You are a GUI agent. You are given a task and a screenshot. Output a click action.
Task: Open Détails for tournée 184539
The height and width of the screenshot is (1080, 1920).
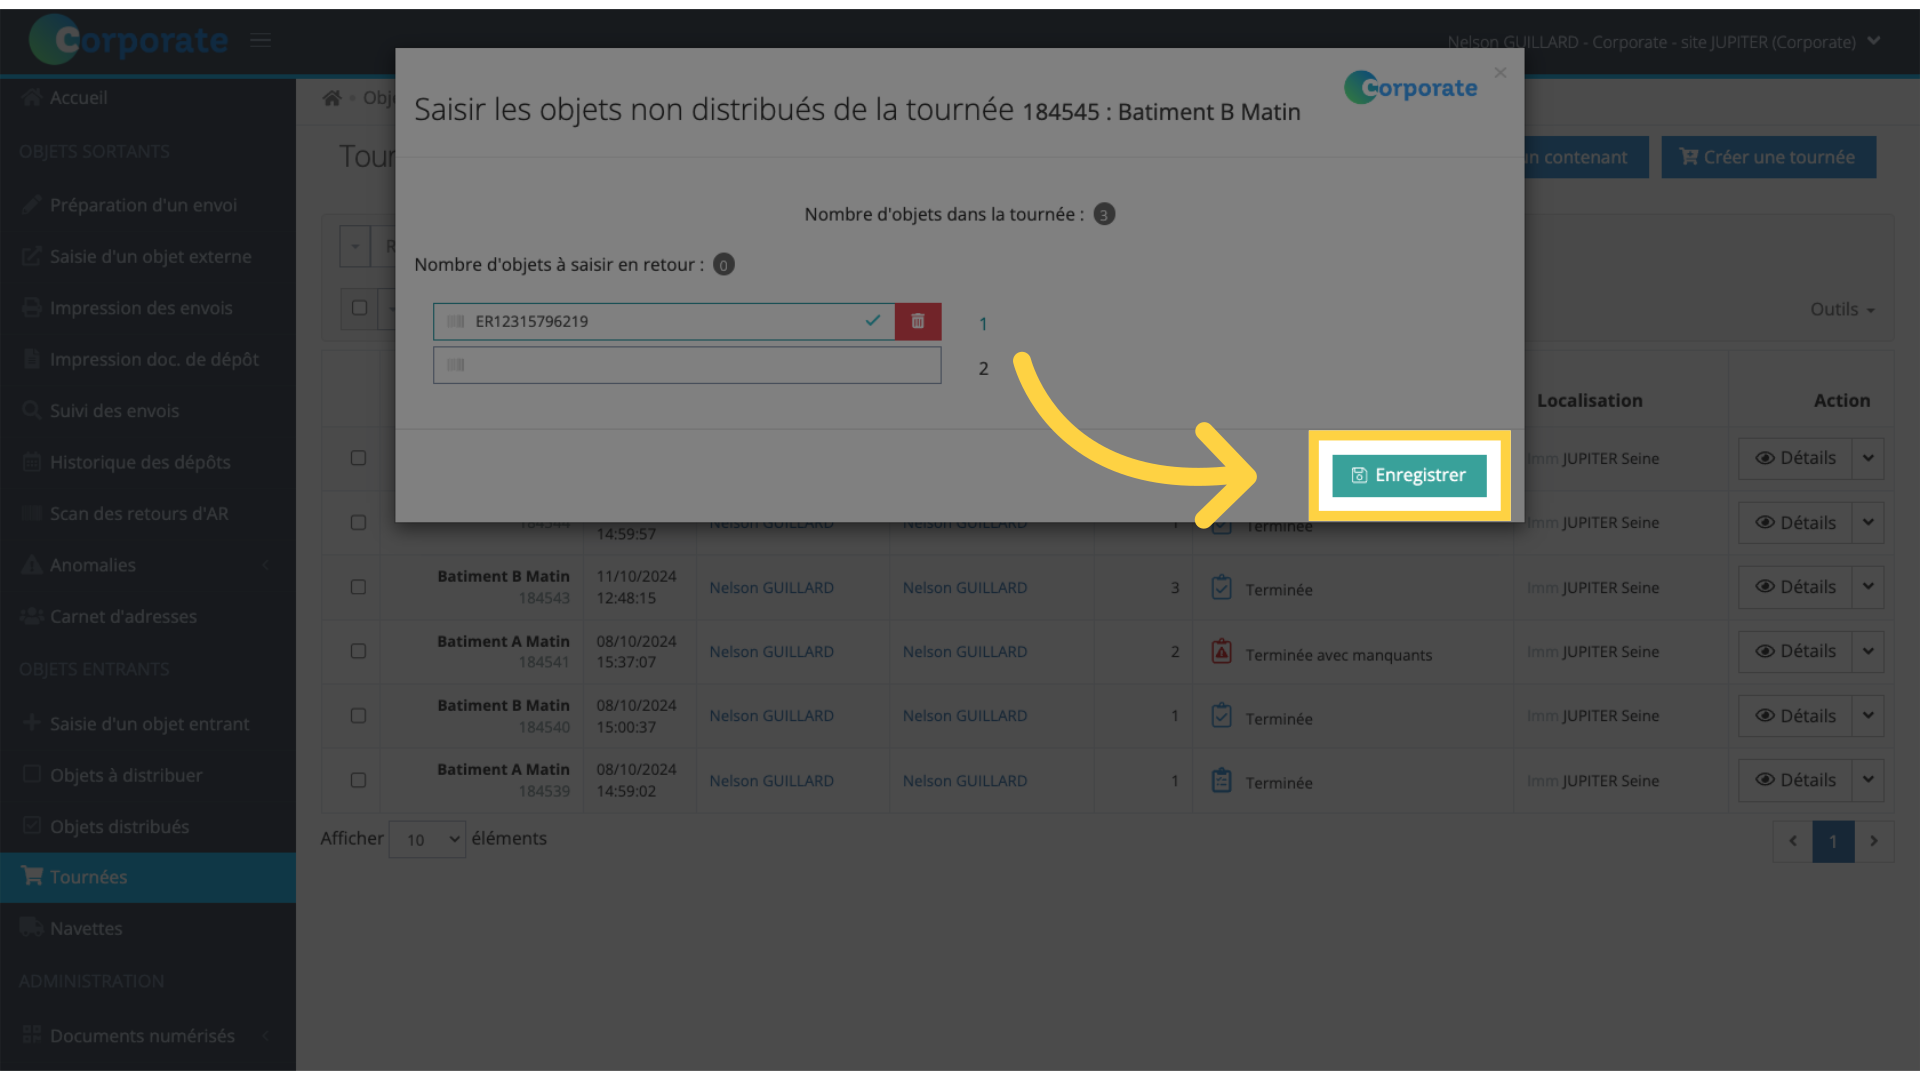pos(1795,780)
